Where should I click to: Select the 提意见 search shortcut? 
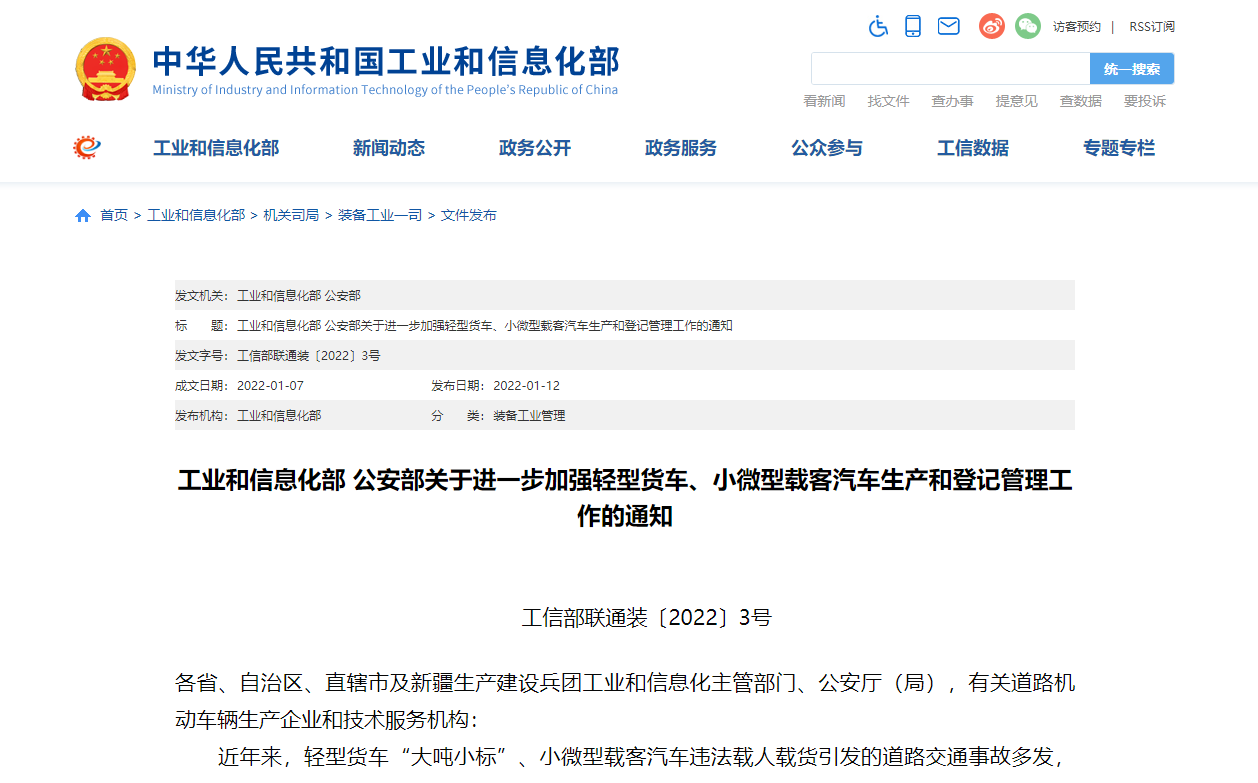pos(1016,101)
